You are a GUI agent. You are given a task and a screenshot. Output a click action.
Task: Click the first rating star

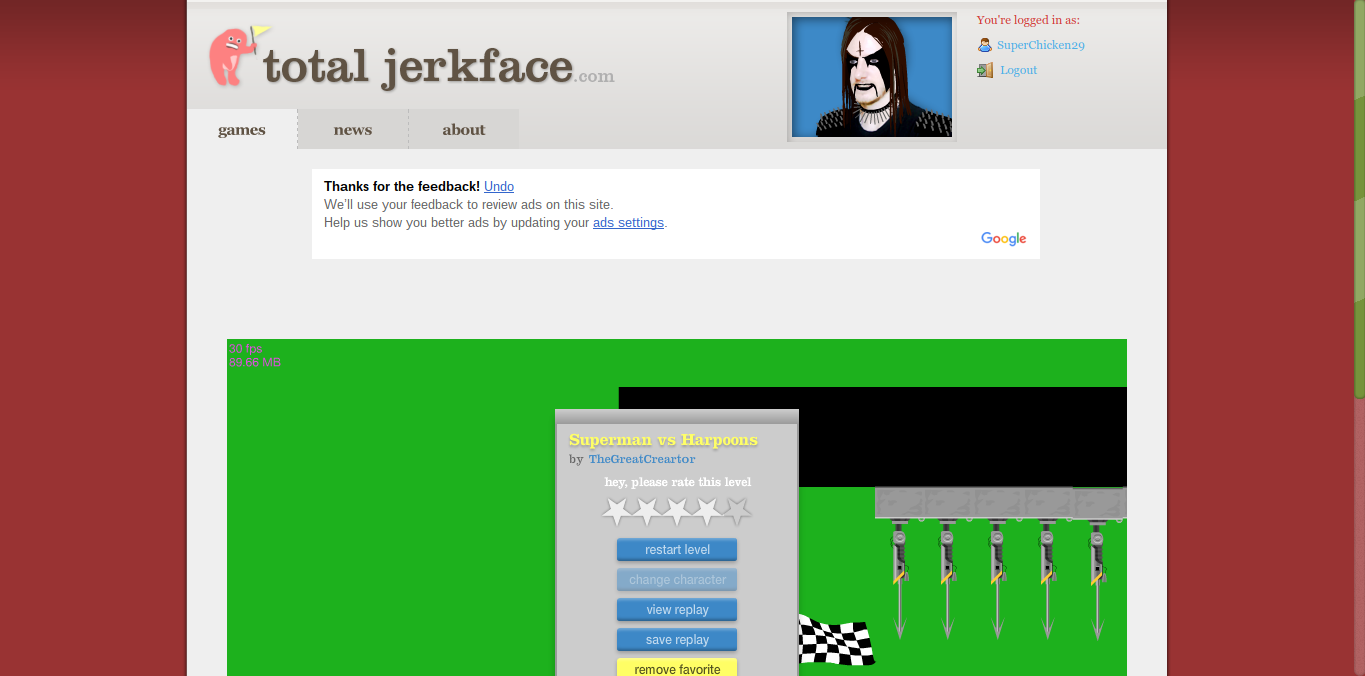615,510
